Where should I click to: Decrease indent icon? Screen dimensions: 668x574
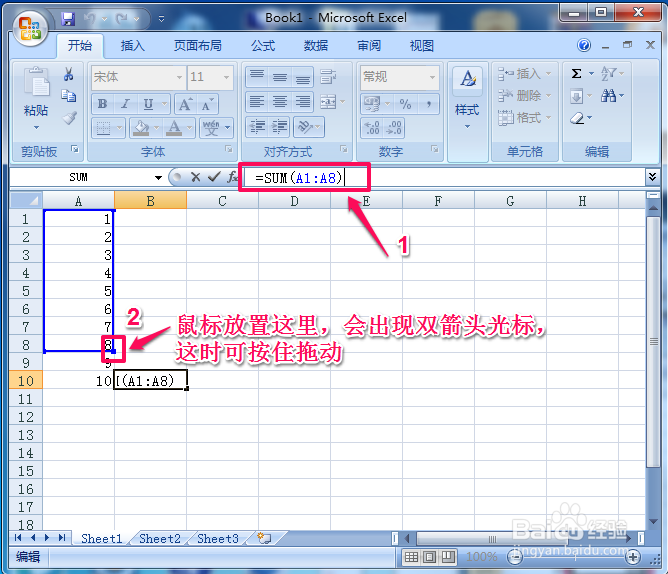pyautogui.click(x=257, y=127)
